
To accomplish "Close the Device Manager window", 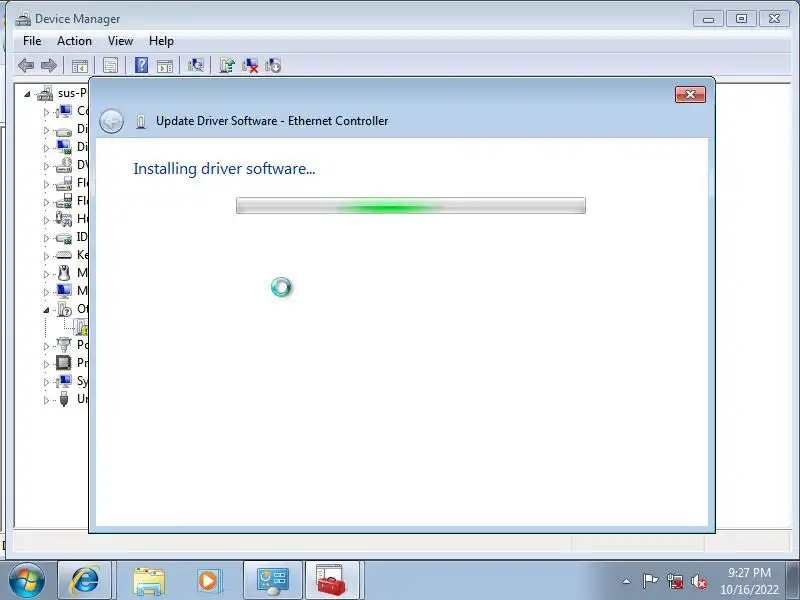I will (774, 19).
